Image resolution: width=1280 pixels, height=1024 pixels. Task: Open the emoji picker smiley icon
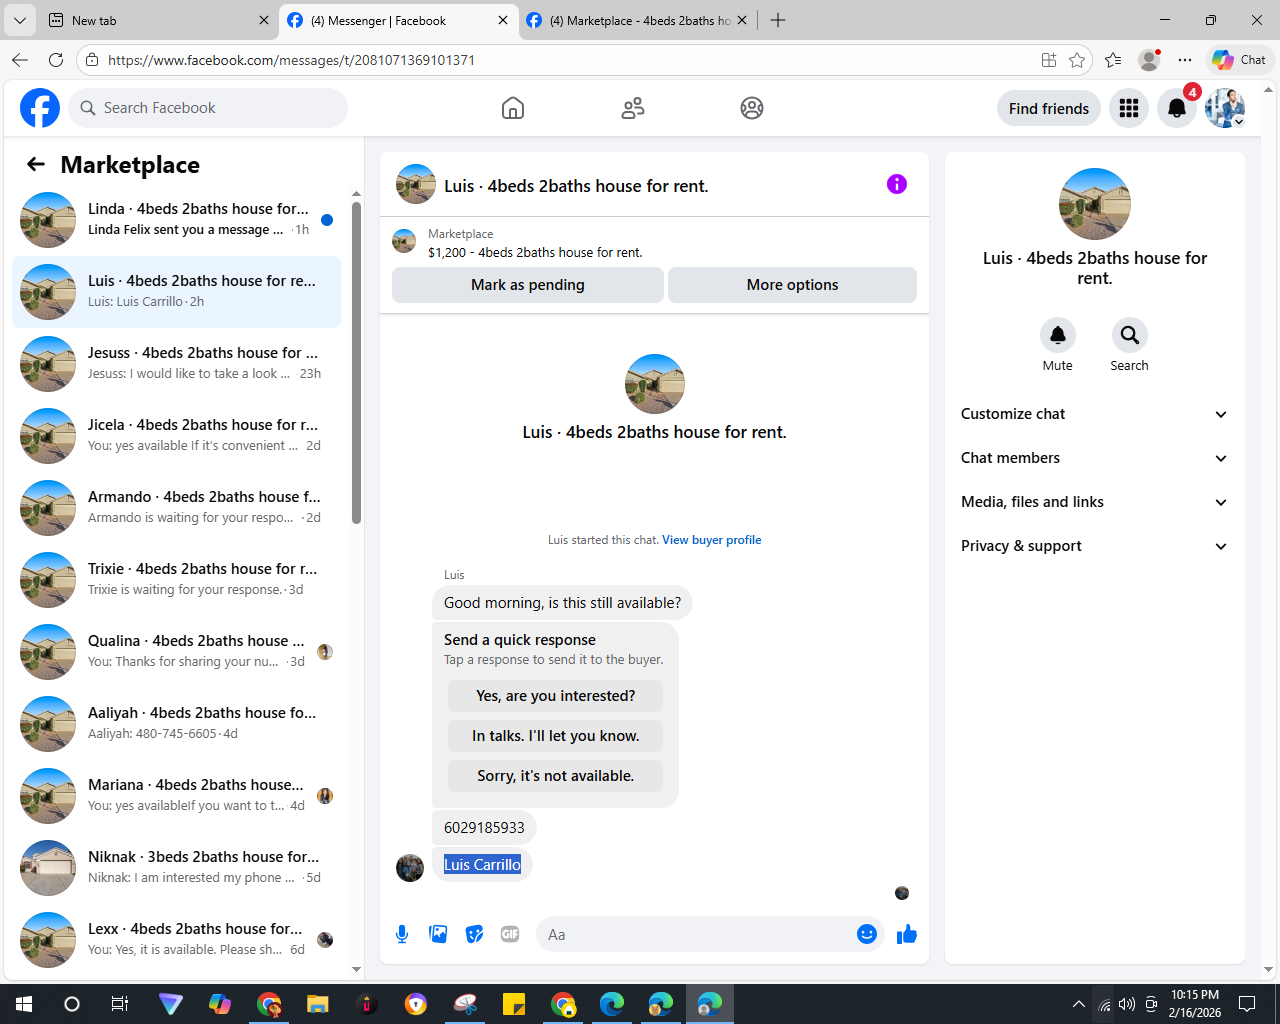(x=867, y=934)
